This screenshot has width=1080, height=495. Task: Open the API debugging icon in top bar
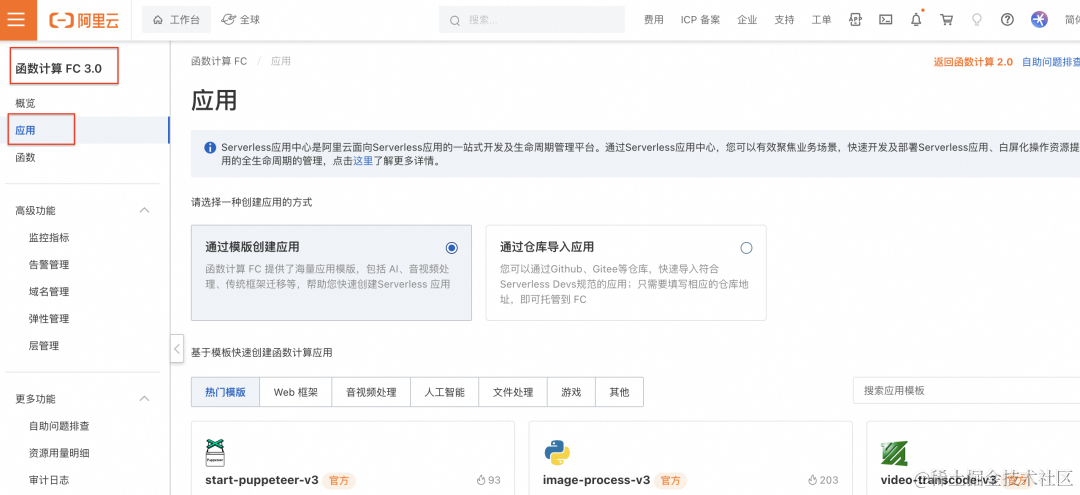click(x=855, y=20)
